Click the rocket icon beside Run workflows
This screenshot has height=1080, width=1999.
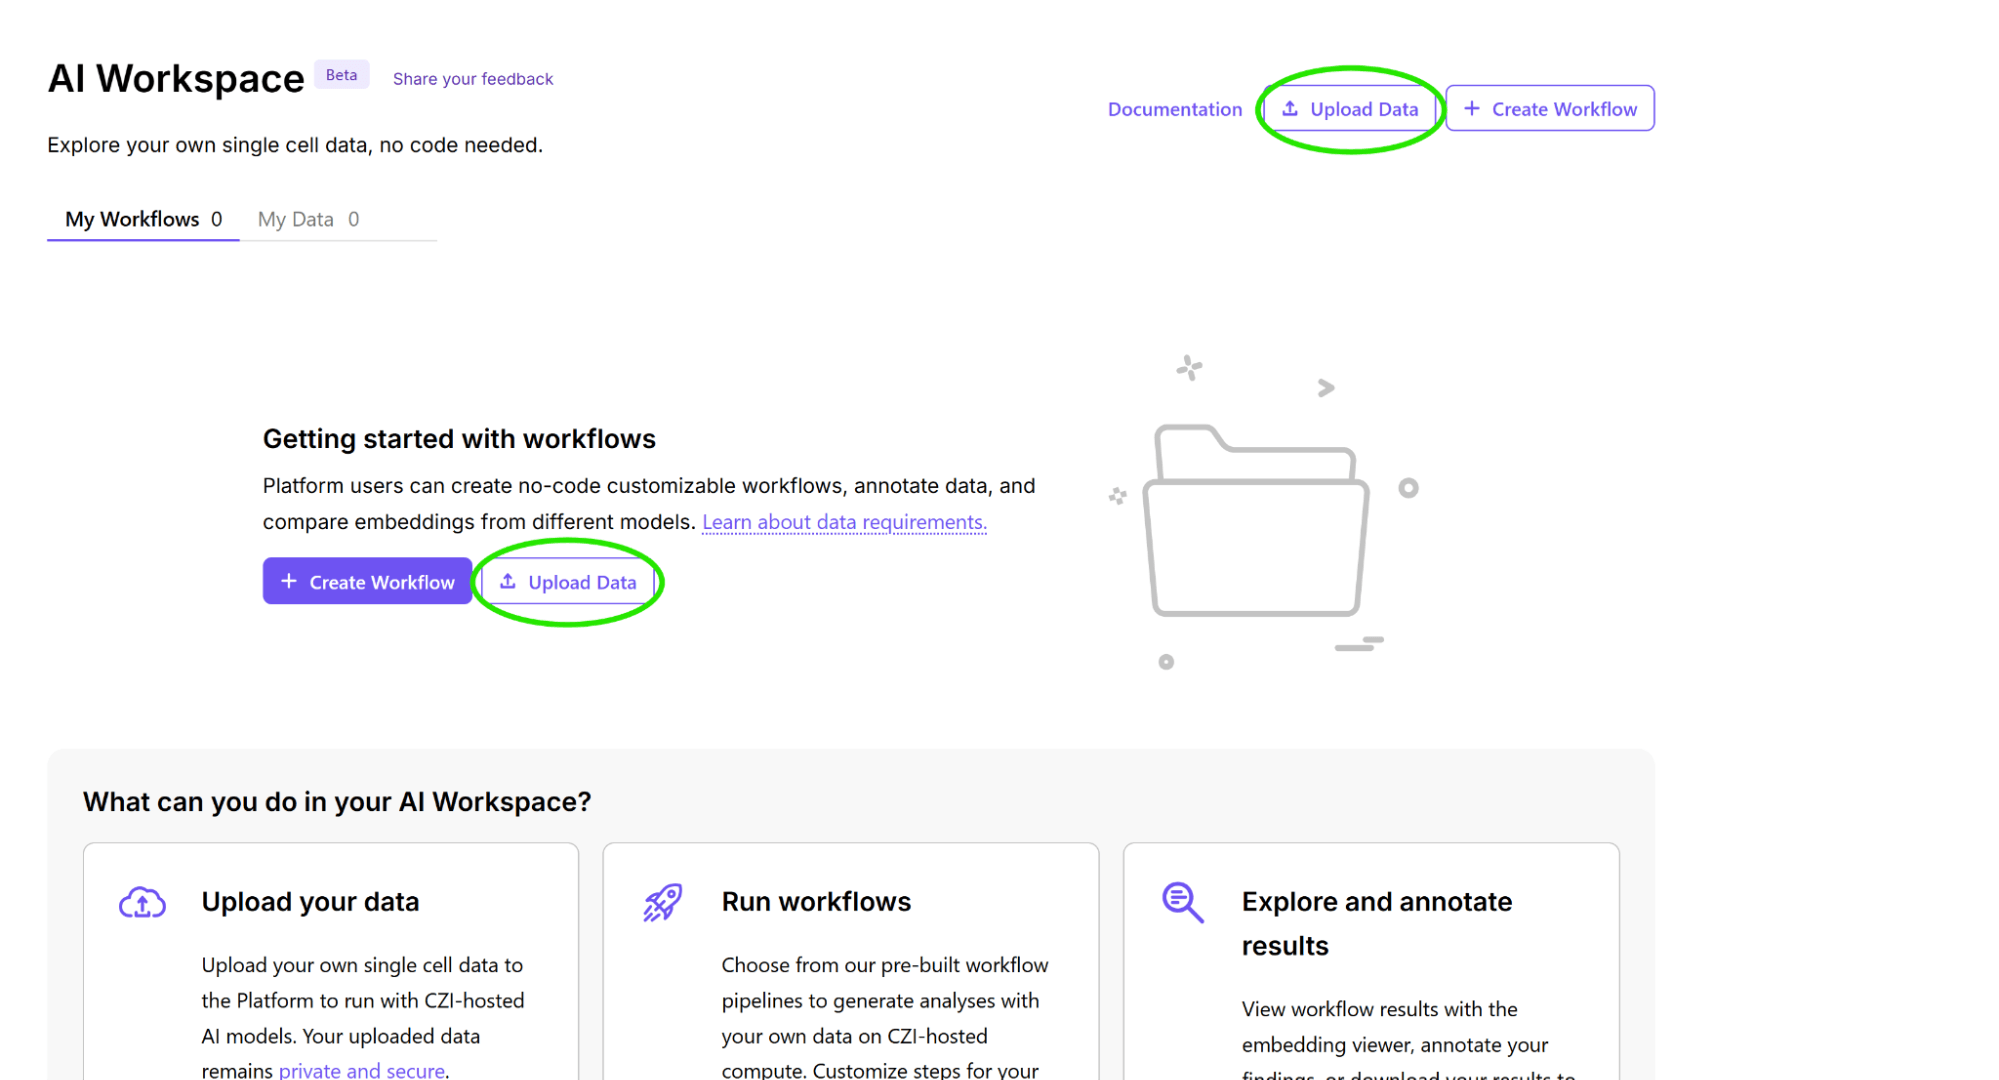coord(662,902)
